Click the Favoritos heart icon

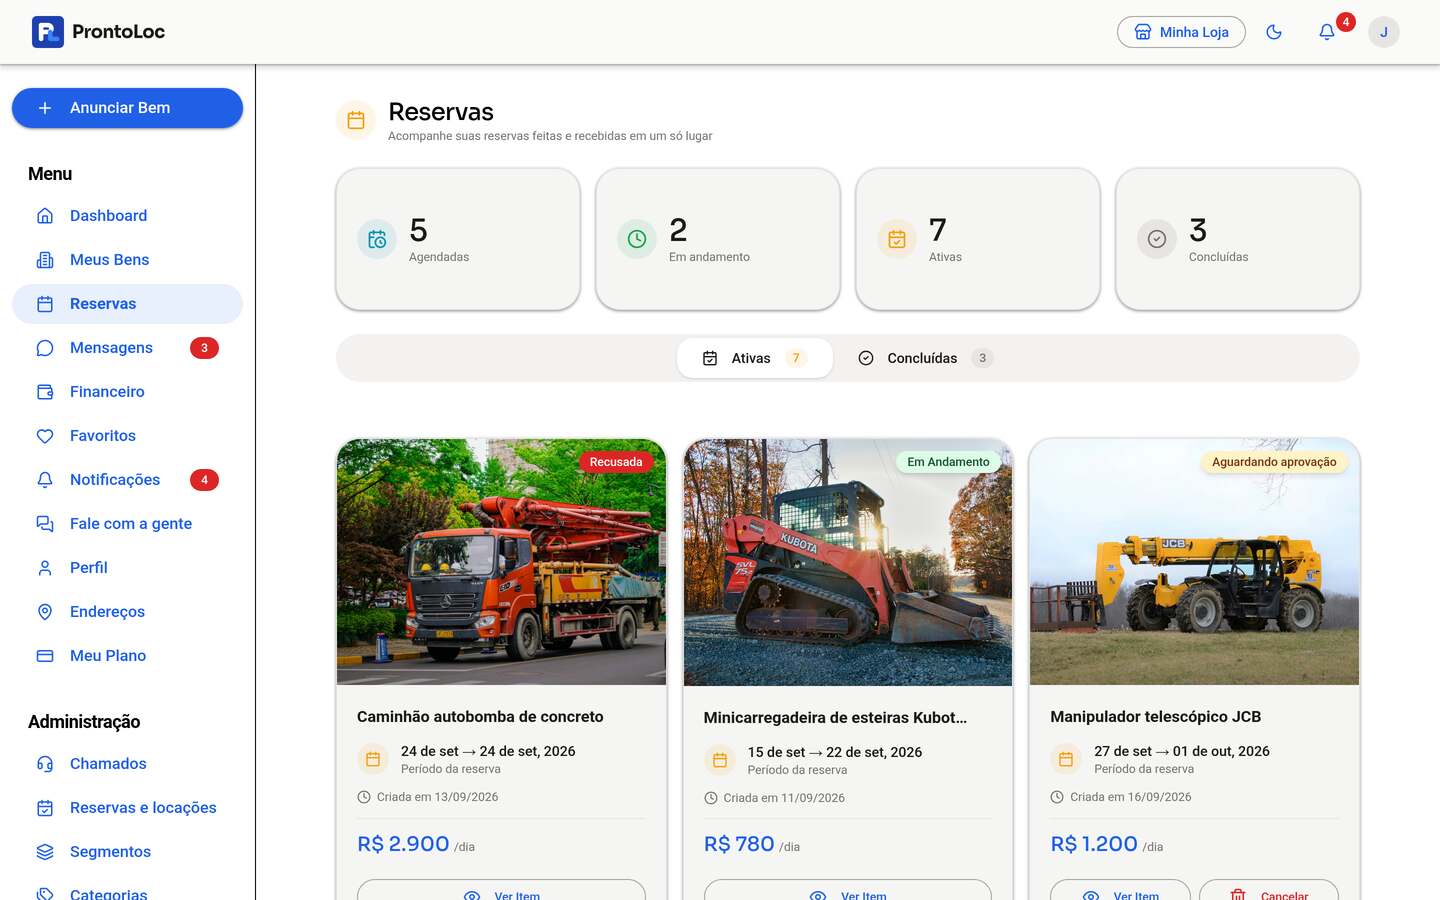(x=45, y=436)
